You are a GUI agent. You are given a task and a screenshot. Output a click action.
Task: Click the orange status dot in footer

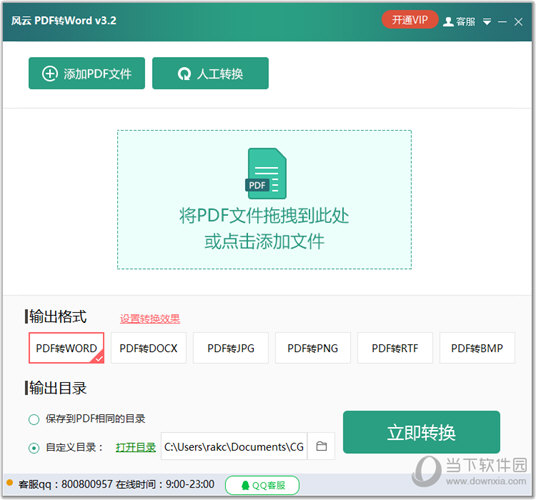(10, 483)
